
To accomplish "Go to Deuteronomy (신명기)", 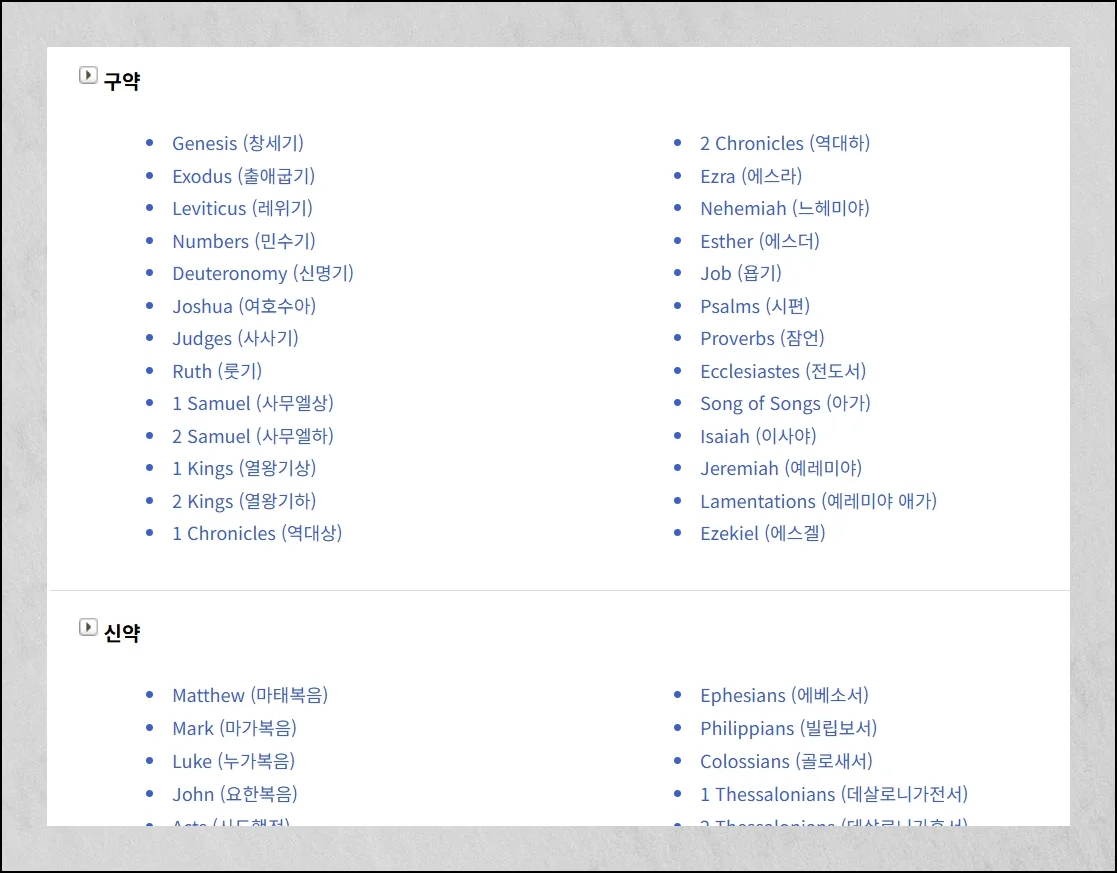I will tap(262, 273).
